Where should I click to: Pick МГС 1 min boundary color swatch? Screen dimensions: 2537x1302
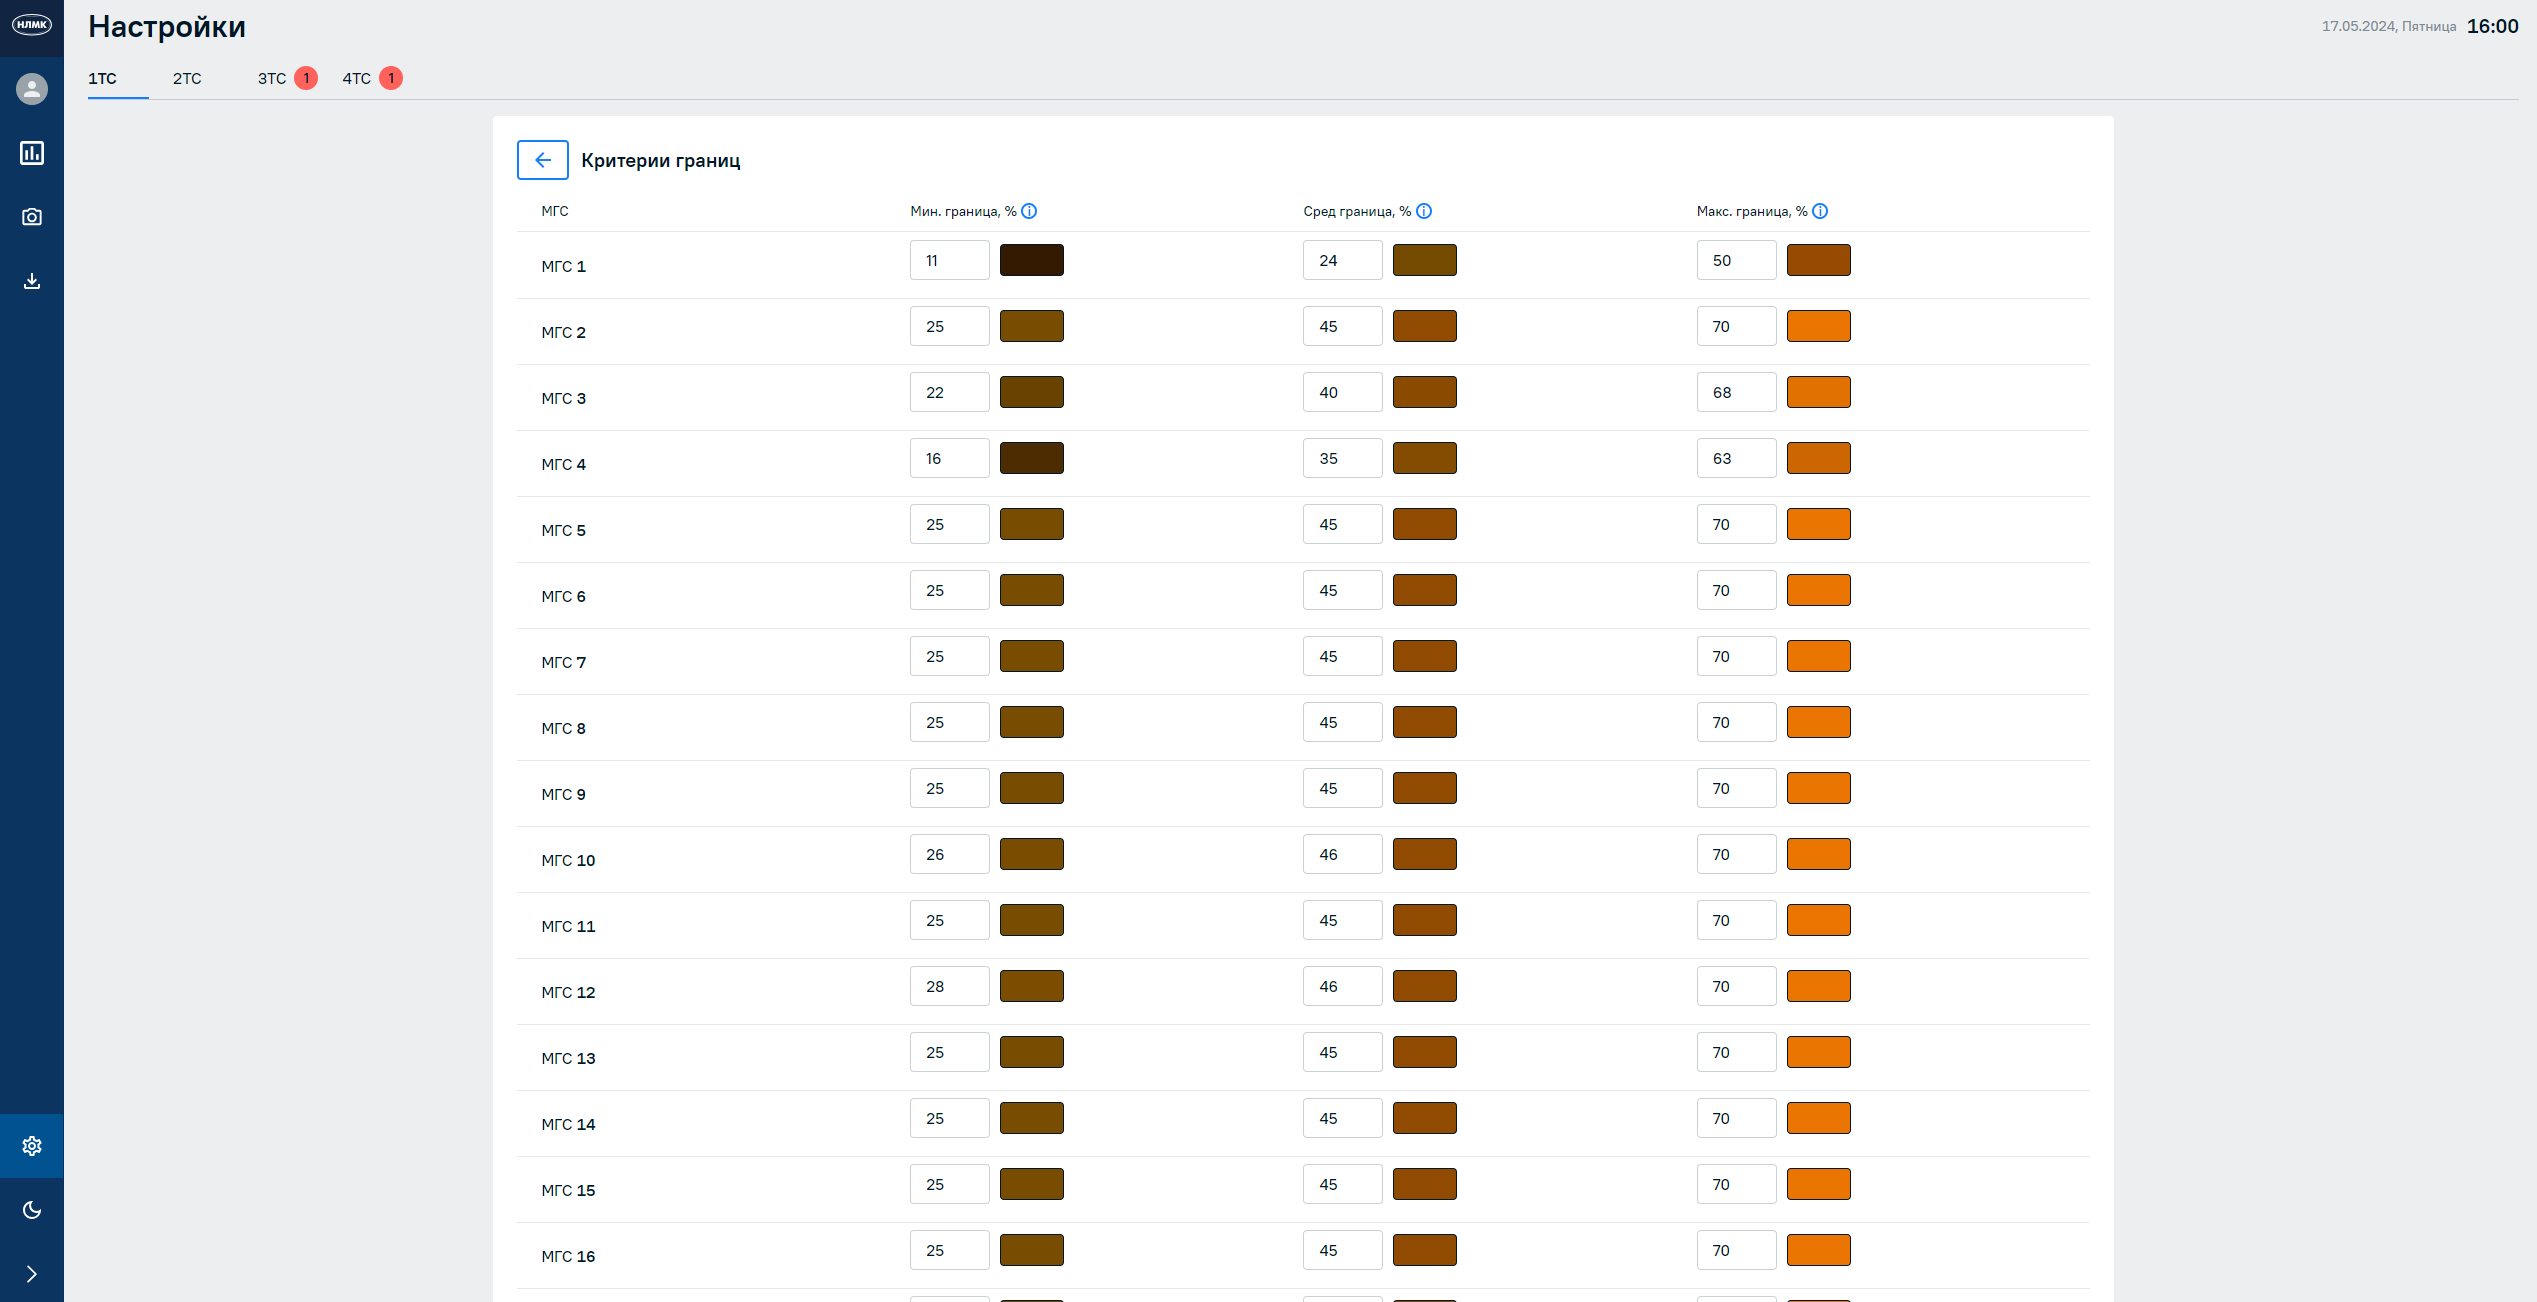[x=1032, y=260]
